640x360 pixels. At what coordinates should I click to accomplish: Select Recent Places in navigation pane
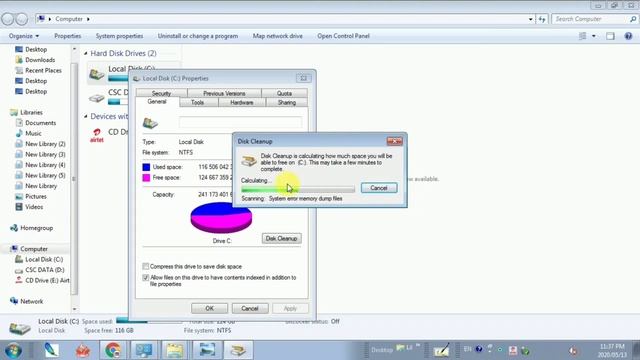43,70
